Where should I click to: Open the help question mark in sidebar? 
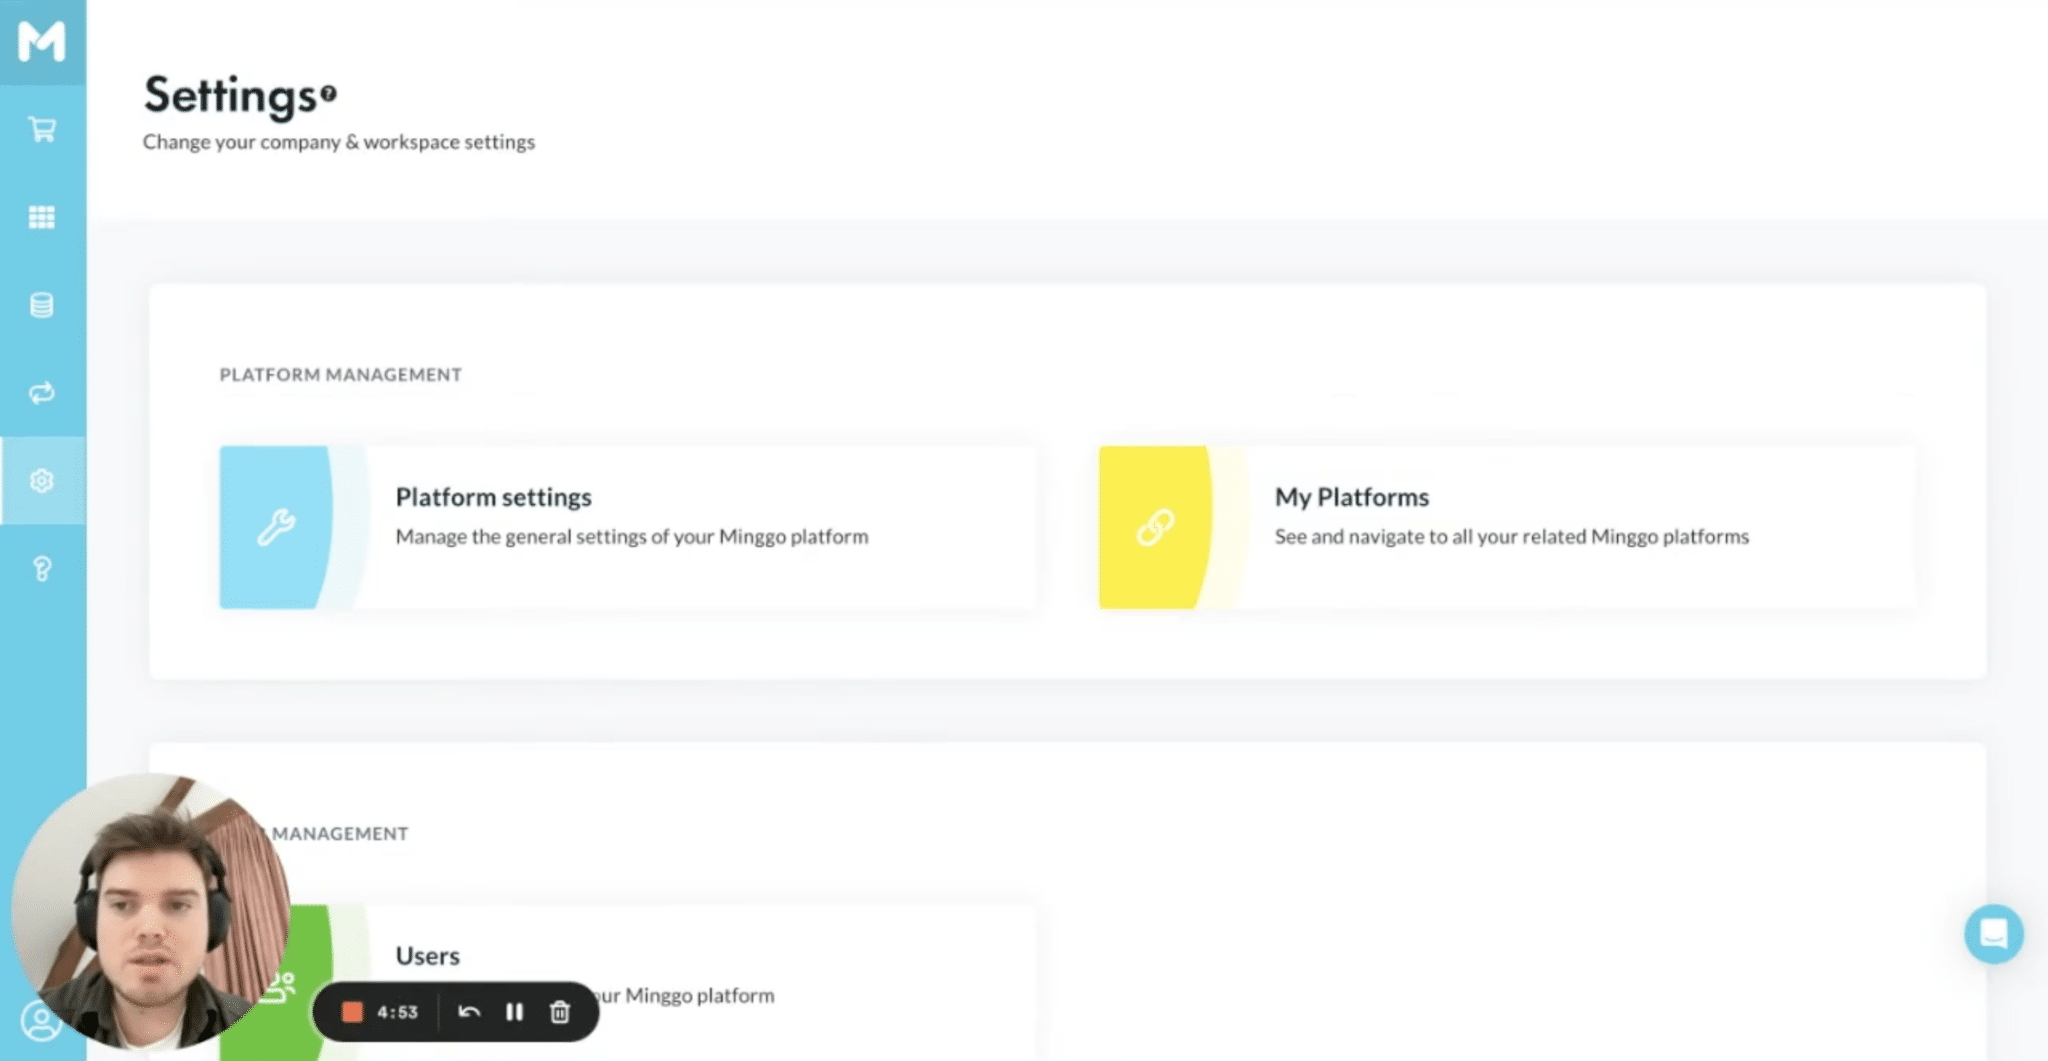click(x=41, y=569)
